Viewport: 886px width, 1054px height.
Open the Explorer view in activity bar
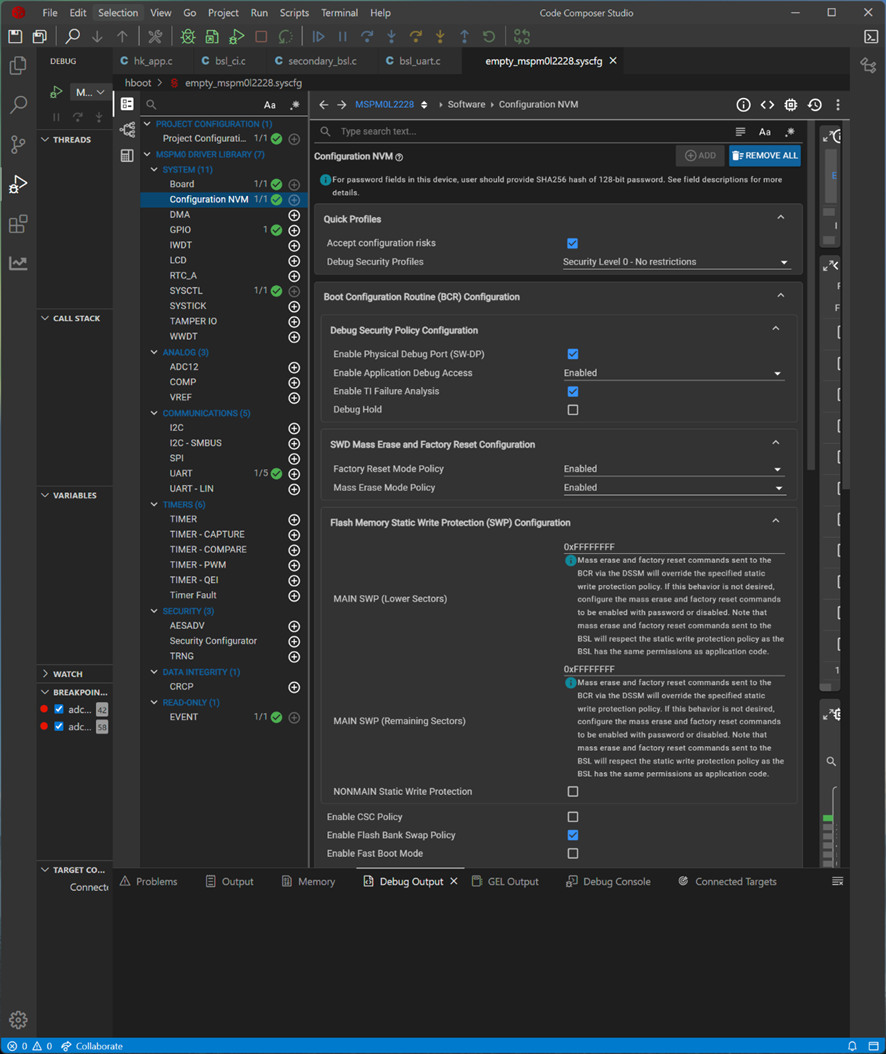tap(18, 65)
